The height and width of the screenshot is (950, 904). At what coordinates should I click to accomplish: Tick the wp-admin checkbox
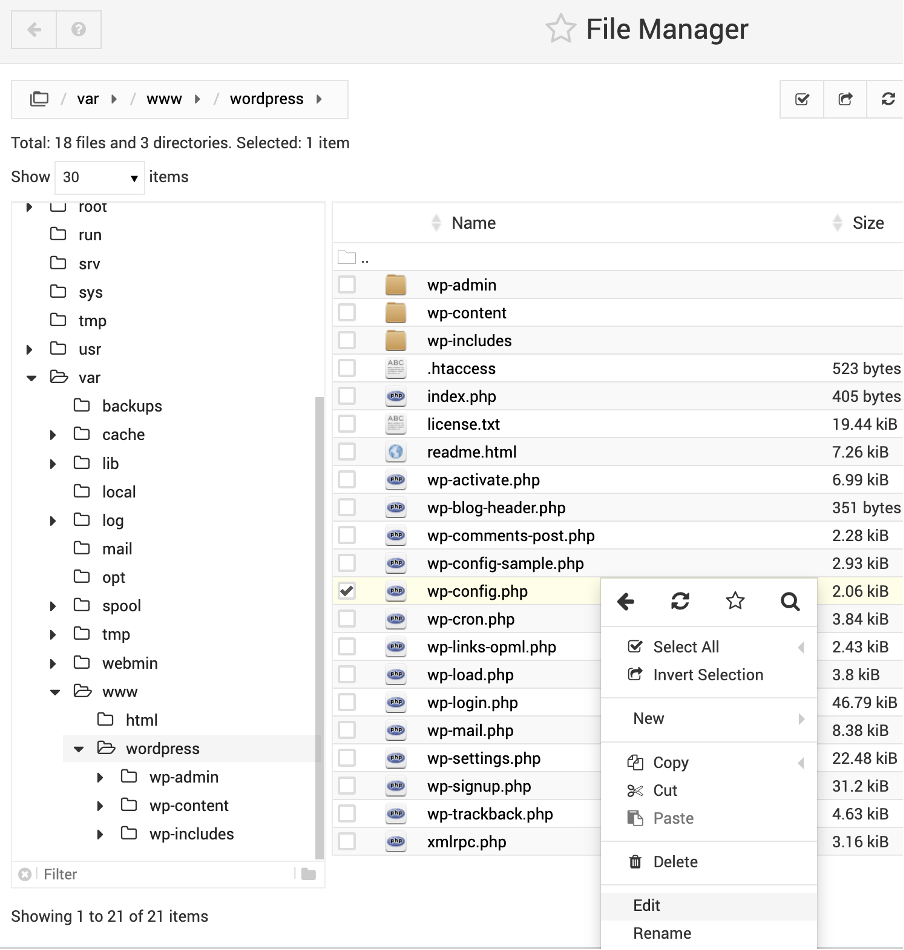(x=347, y=285)
